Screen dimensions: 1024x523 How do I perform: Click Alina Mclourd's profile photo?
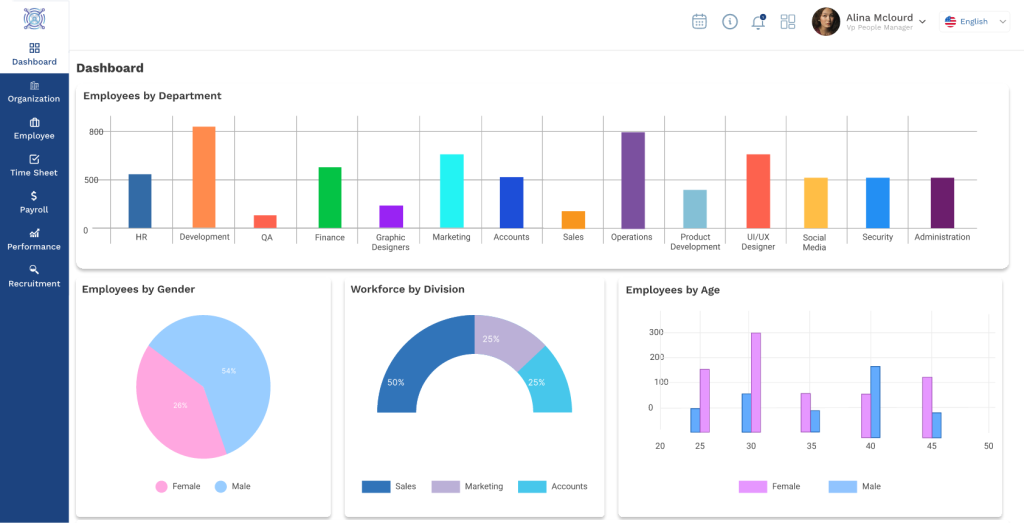[825, 22]
